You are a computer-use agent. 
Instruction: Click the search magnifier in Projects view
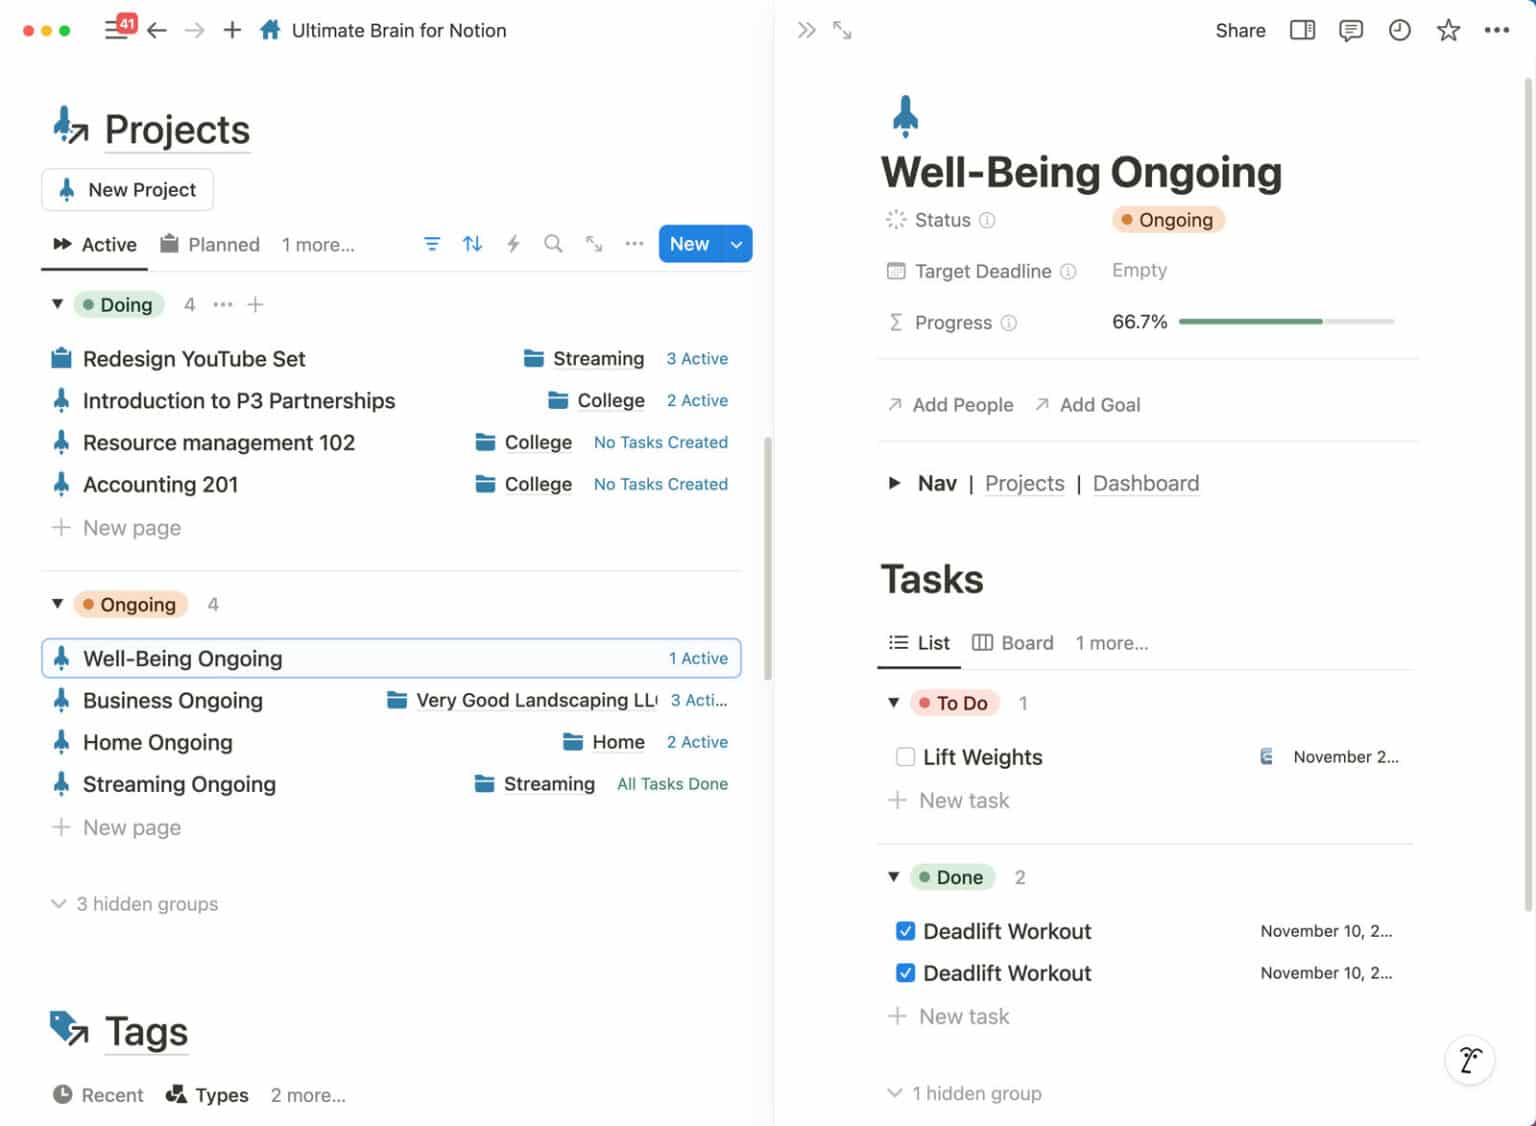click(x=553, y=244)
